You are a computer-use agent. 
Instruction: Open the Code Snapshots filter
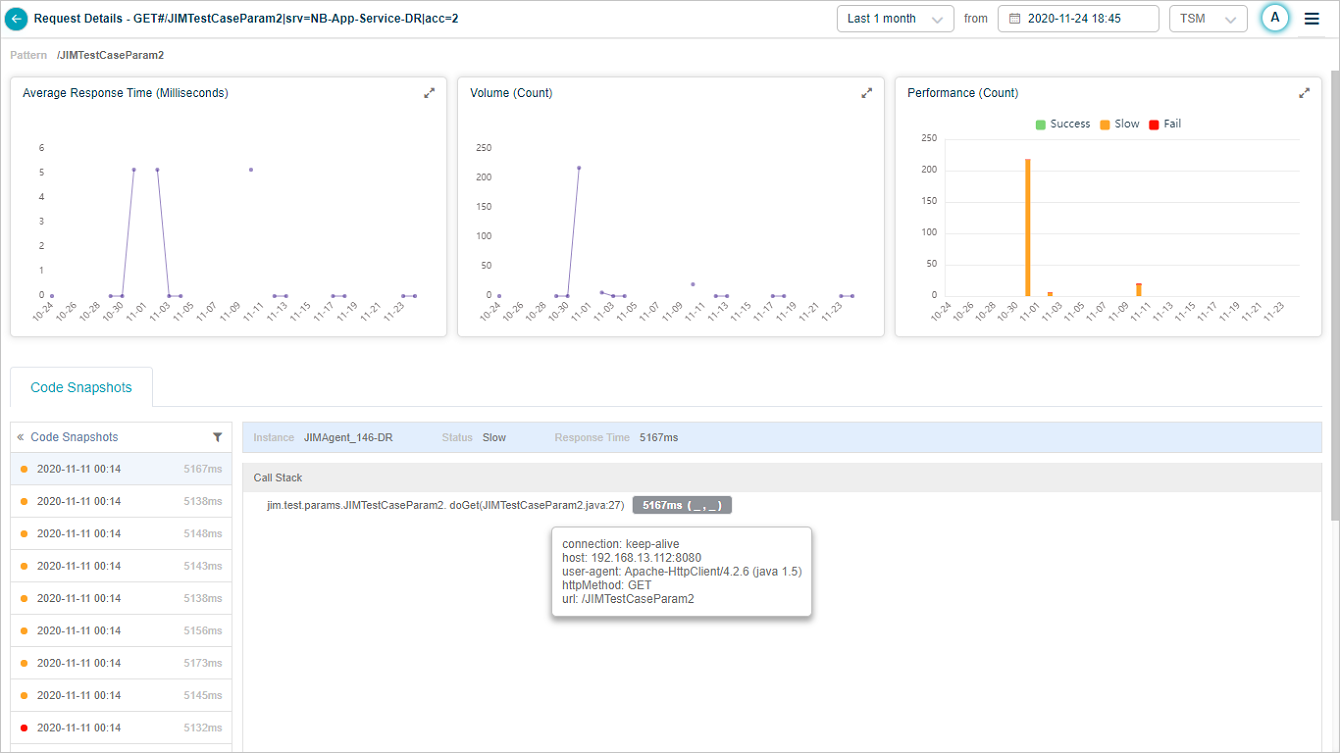click(x=218, y=437)
